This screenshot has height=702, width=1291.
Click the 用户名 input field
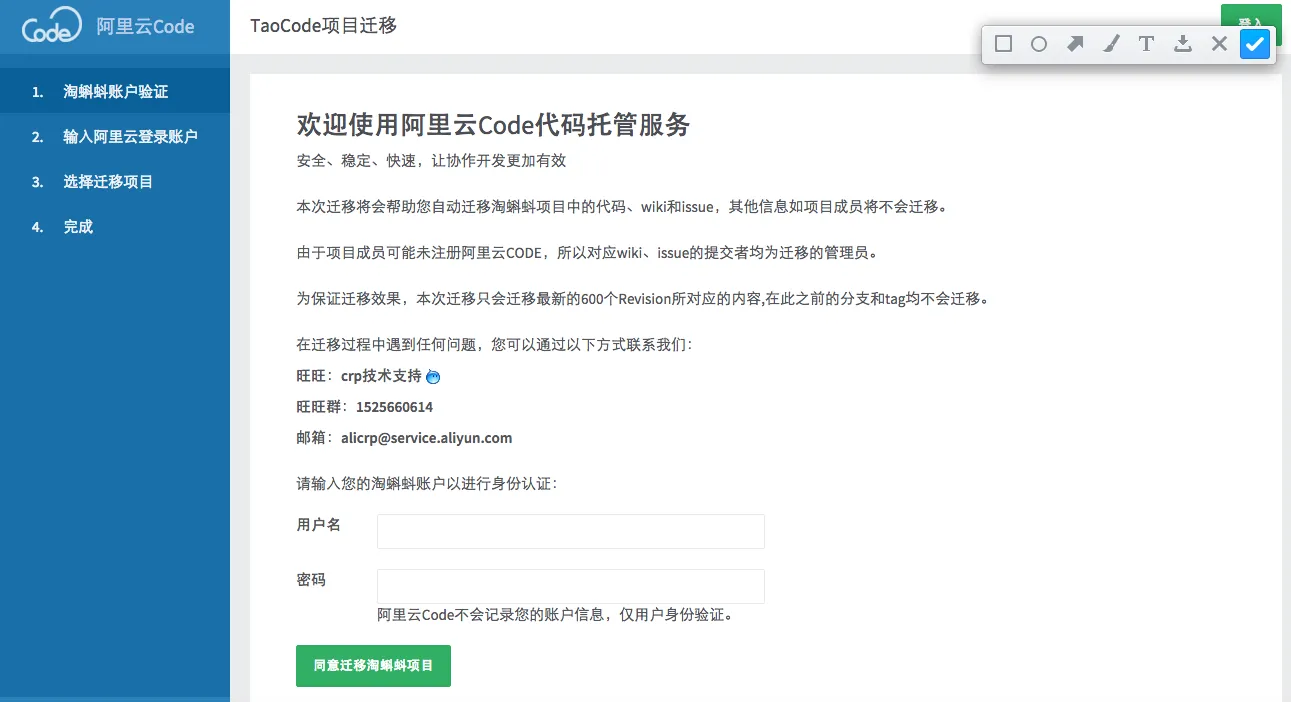(x=570, y=531)
